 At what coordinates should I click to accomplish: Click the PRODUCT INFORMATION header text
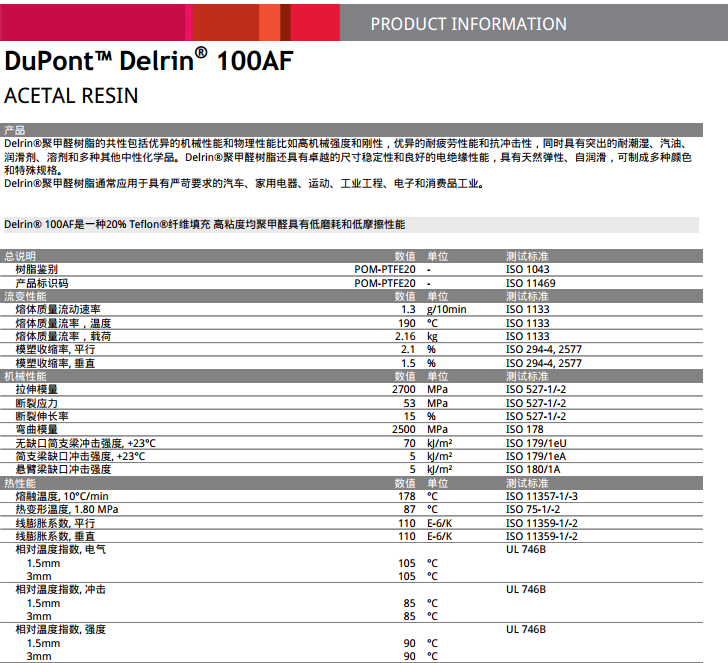[468, 24]
